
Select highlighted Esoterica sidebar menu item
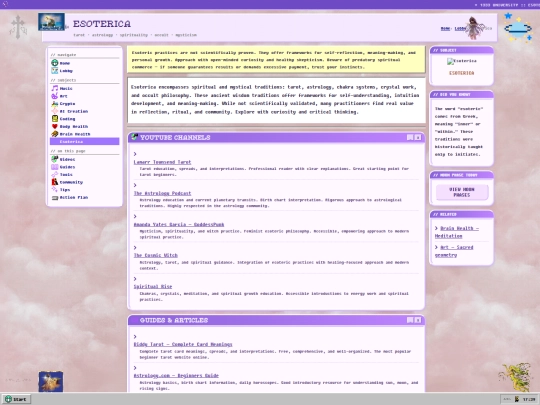(85, 142)
